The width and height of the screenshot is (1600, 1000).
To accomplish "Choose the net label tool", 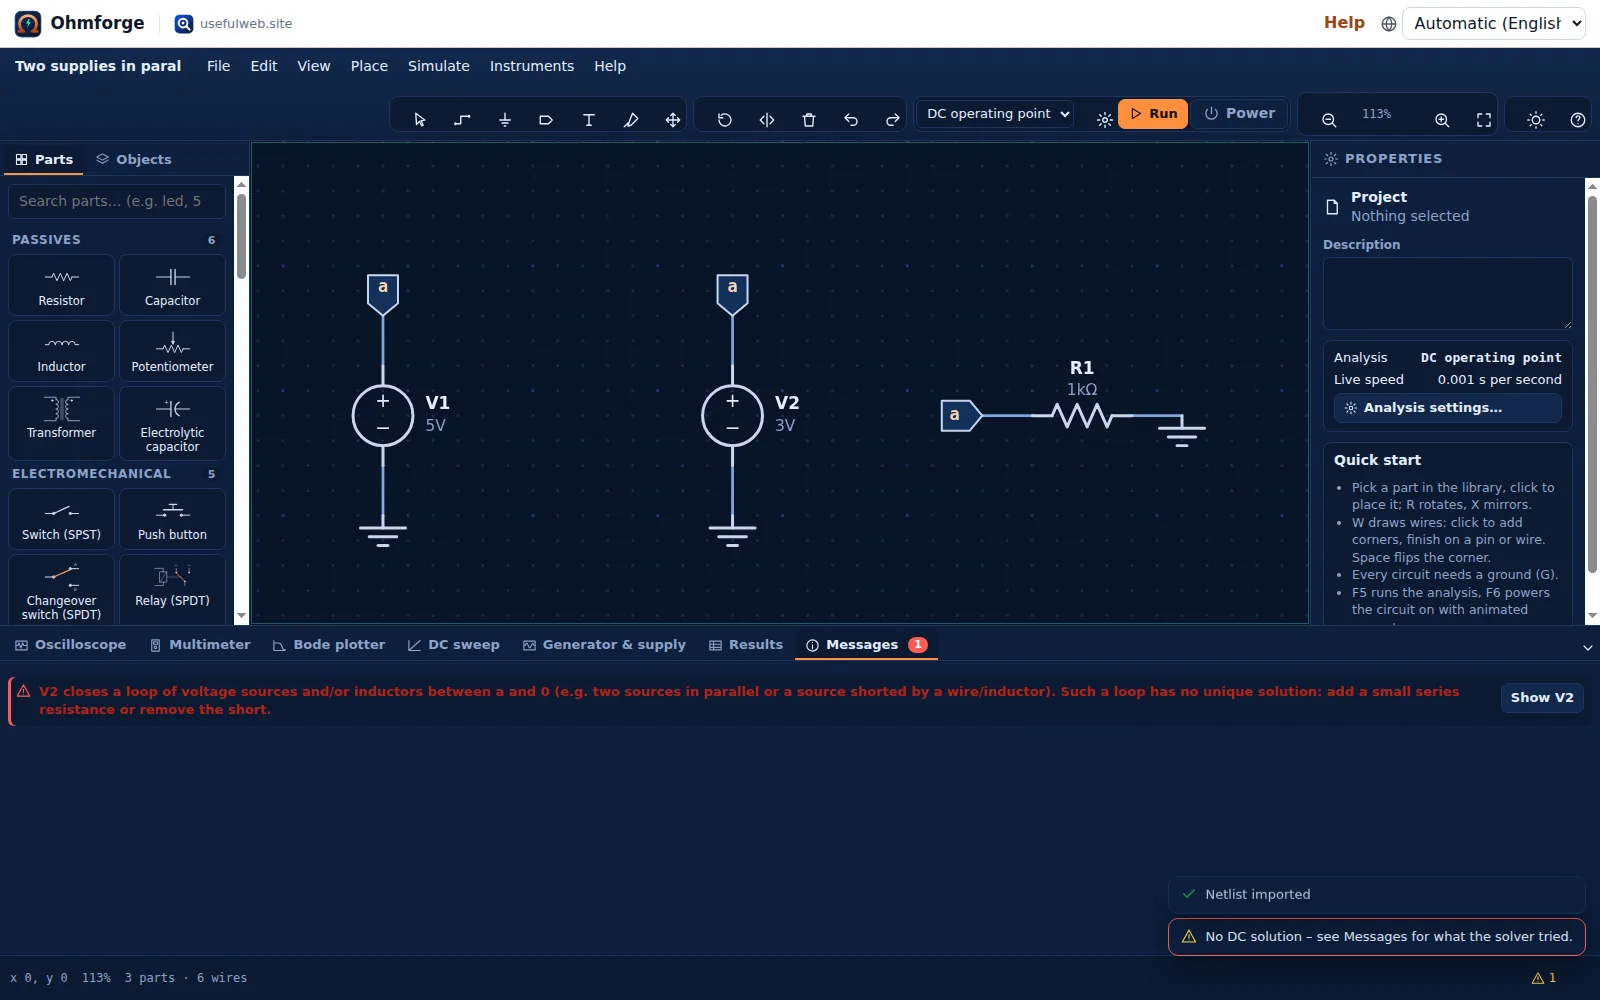I will (x=546, y=120).
